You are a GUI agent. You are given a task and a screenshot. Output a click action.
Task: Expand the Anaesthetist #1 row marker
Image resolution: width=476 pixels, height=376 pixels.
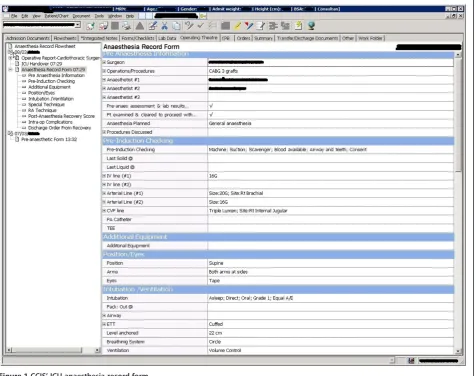point(104,80)
